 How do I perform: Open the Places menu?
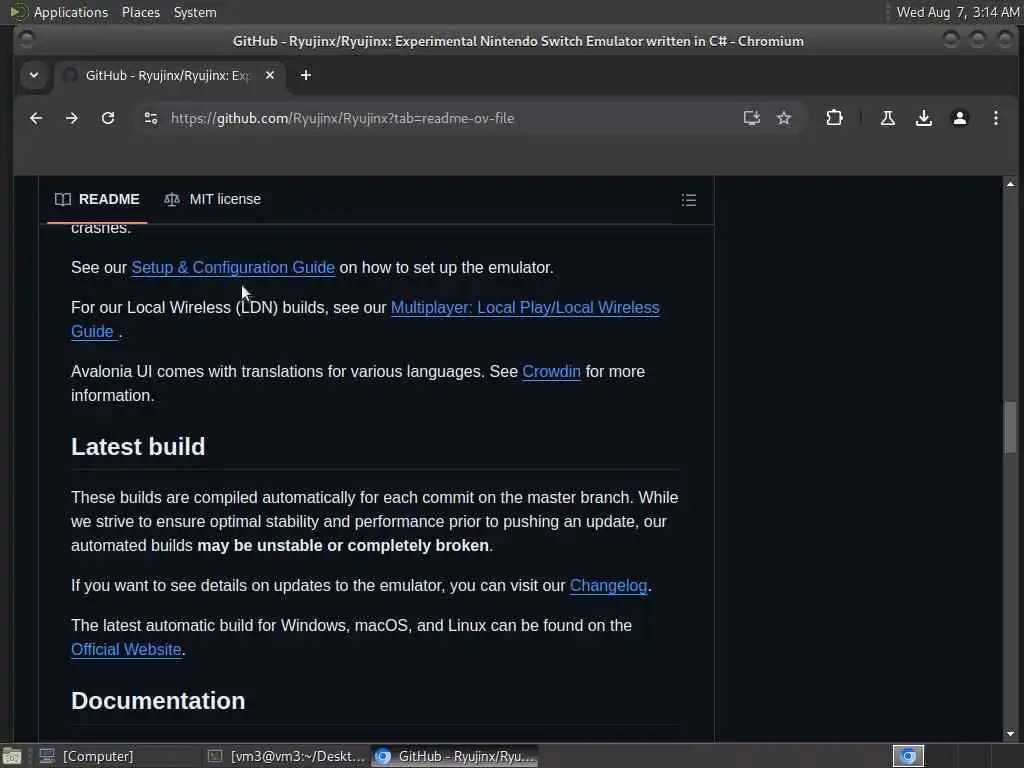140,12
